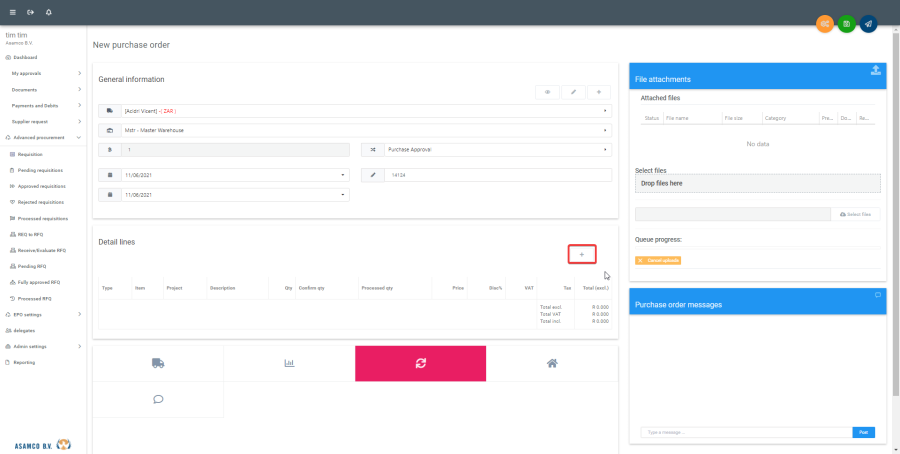Switch to the chart statistics tab
Viewport: 900px width, 454px height.
[x=289, y=364]
